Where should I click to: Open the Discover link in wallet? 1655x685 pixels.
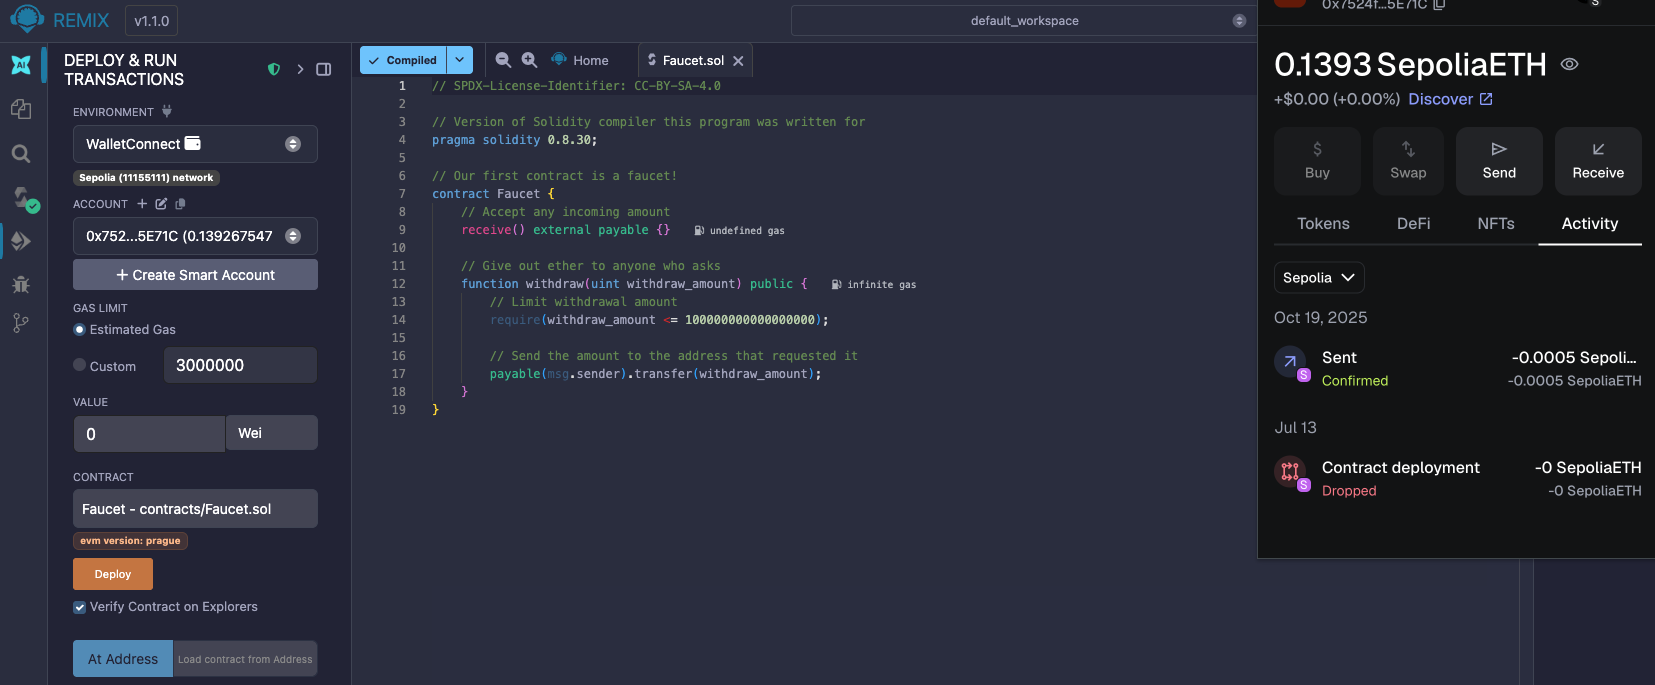click(x=1450, y=99)
